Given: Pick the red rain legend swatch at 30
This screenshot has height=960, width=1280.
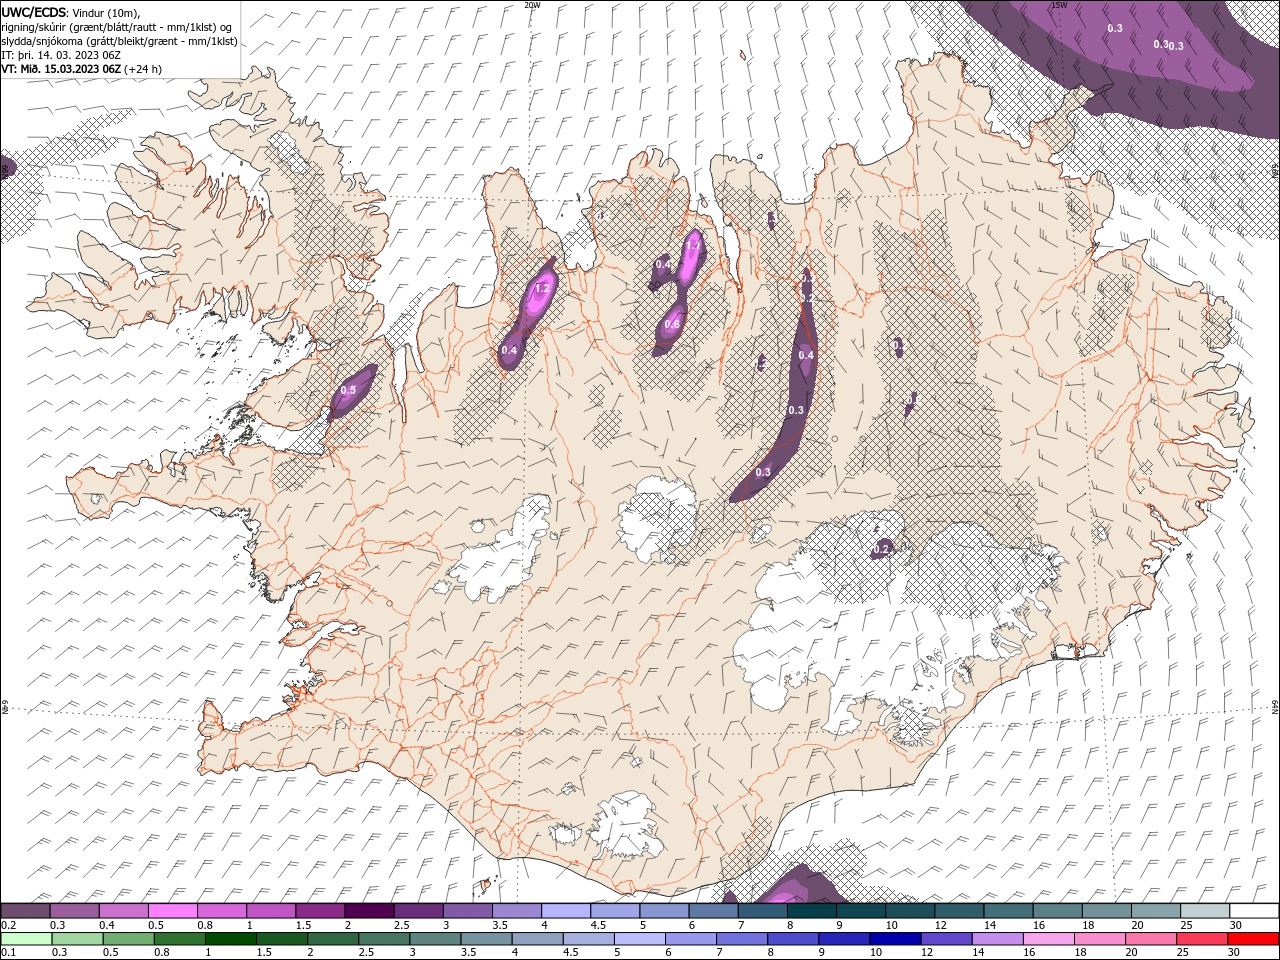Looking at the screenshot, I should coord(1253,939).
